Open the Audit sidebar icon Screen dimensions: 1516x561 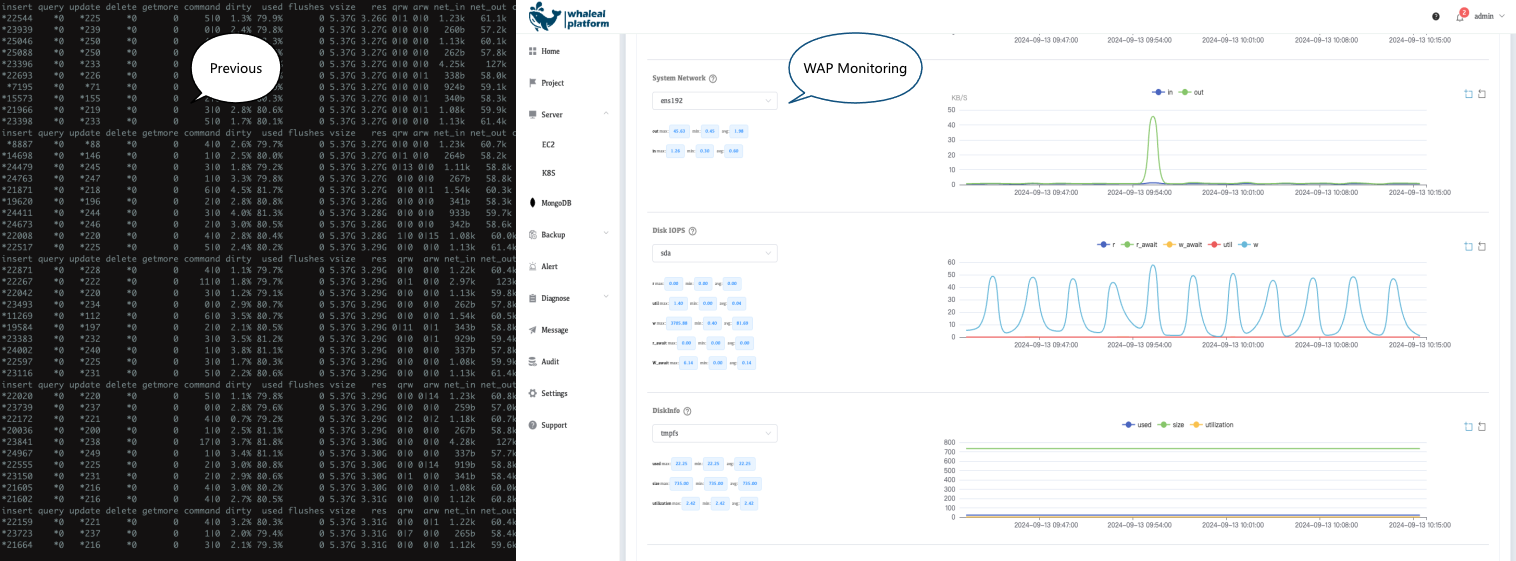pyautogui.click(x=532, y=362)
